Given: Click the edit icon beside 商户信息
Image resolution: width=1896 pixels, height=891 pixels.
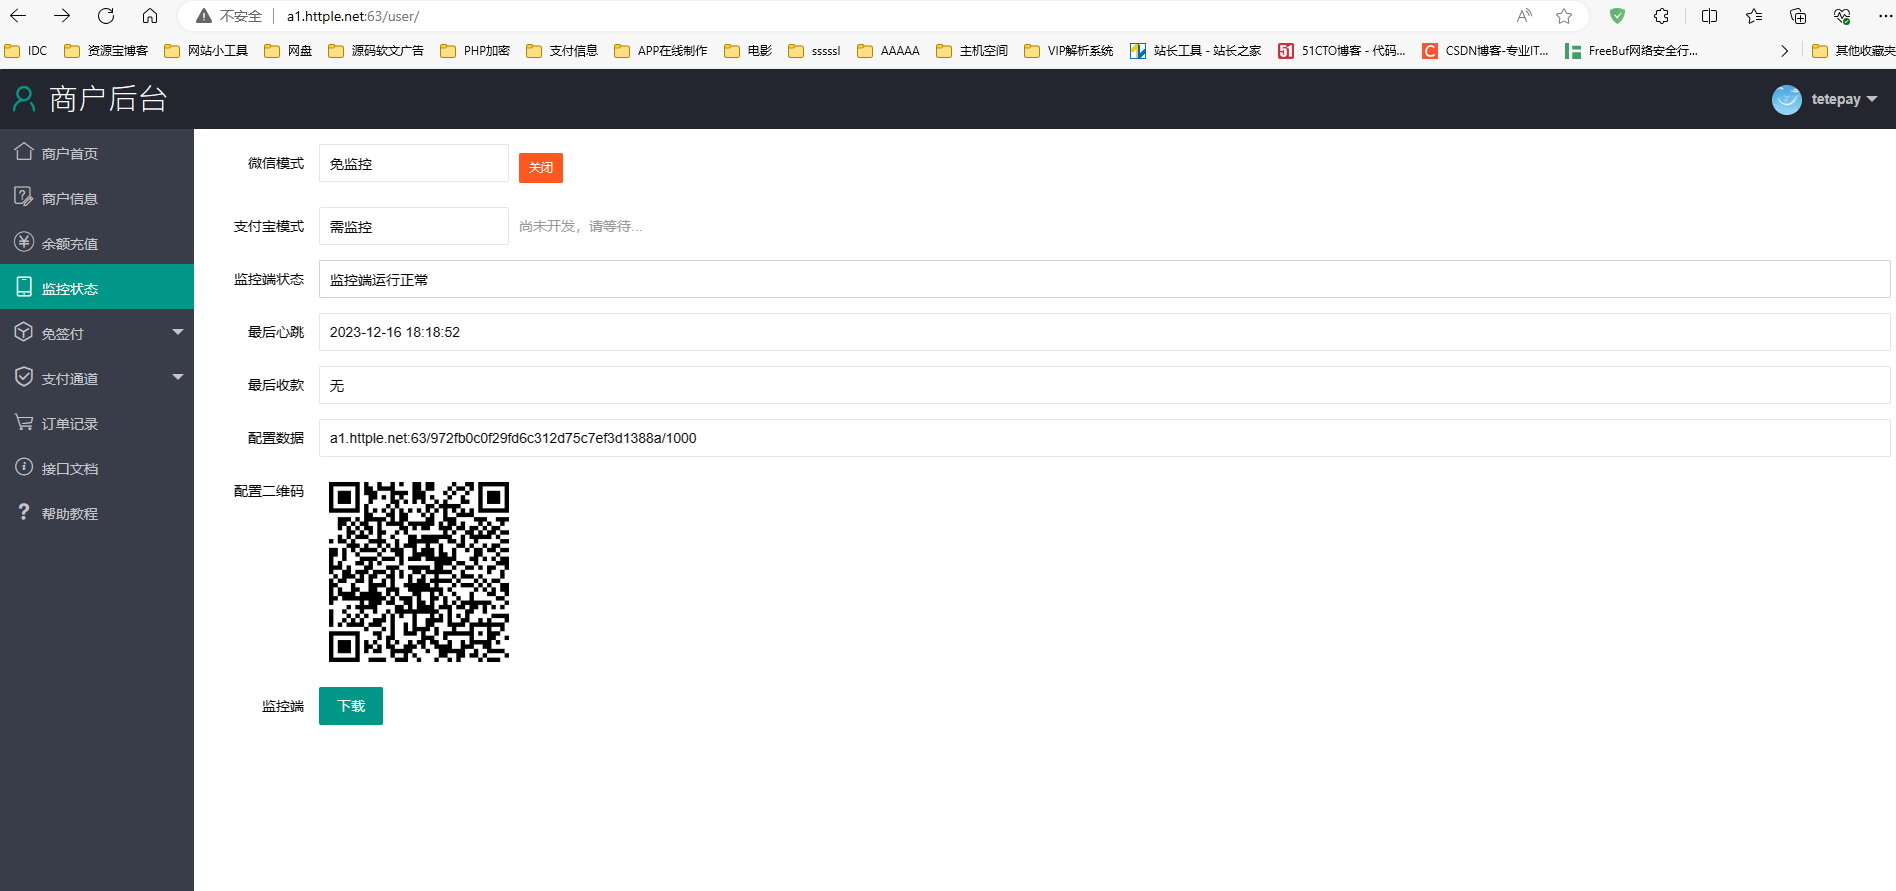Looking at the screenshot, I should coord(24,197).
